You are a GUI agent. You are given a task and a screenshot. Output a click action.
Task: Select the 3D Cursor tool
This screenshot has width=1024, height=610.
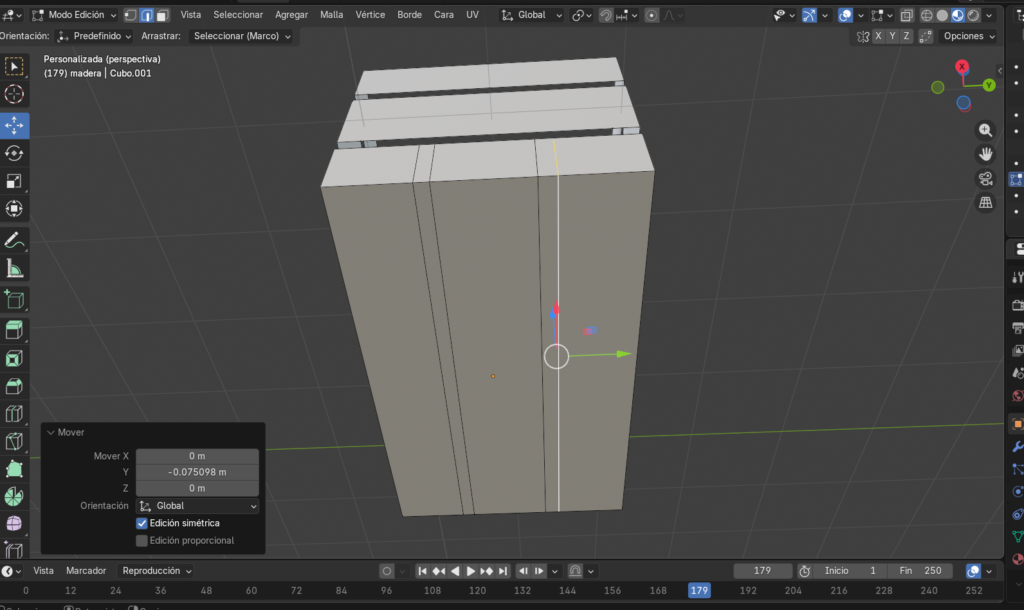tap(15, 94)
